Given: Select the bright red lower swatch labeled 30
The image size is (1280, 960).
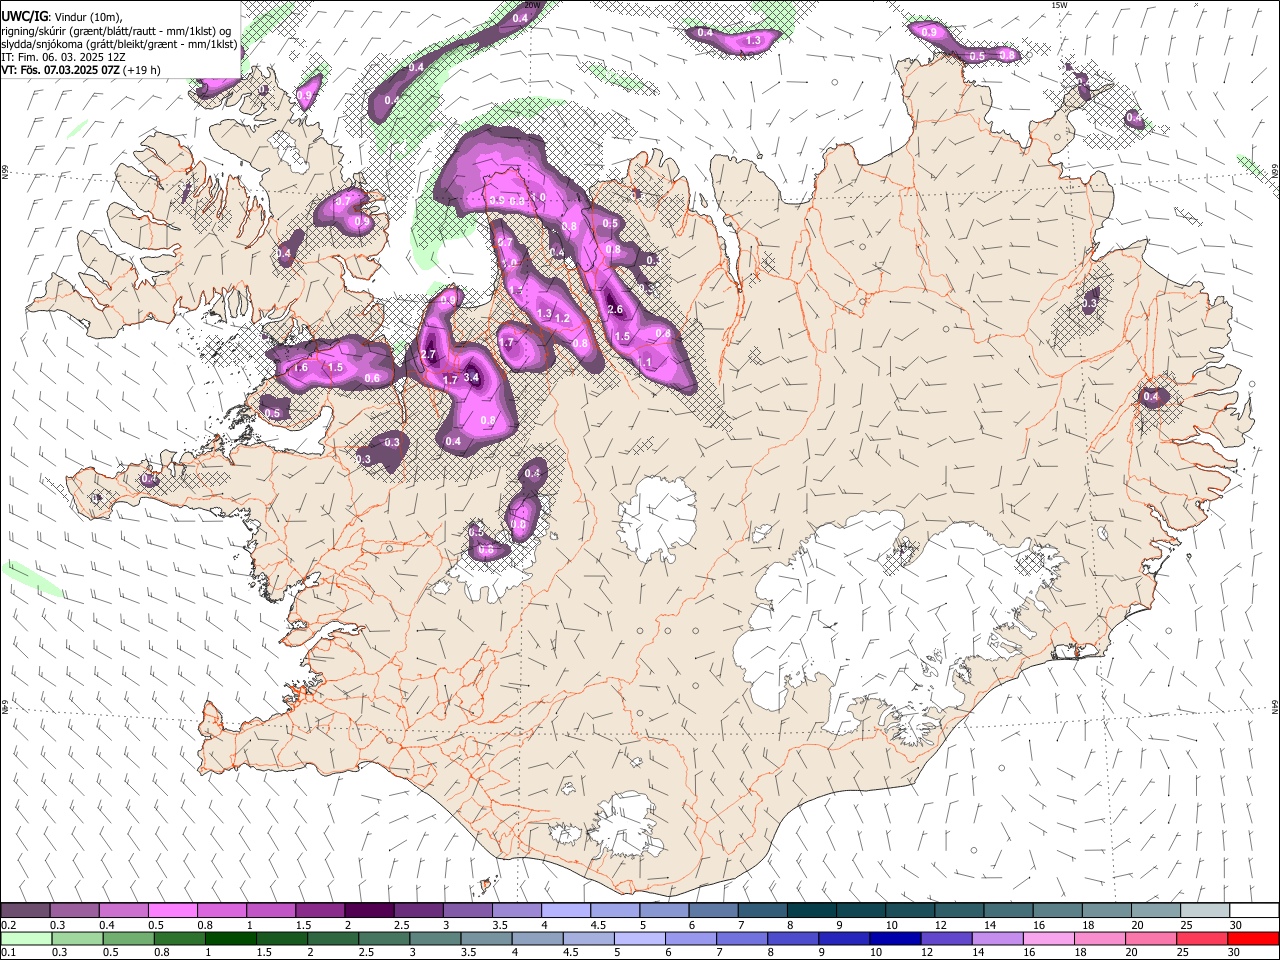Looking at the screenshot, I should point(1253,938).
